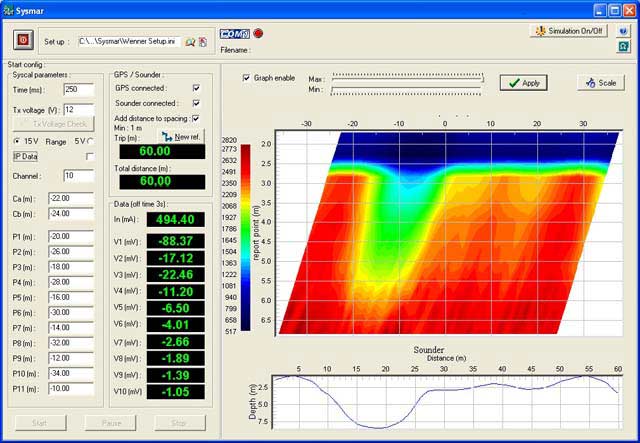Click the Set up file path field

tap(129, 42)
